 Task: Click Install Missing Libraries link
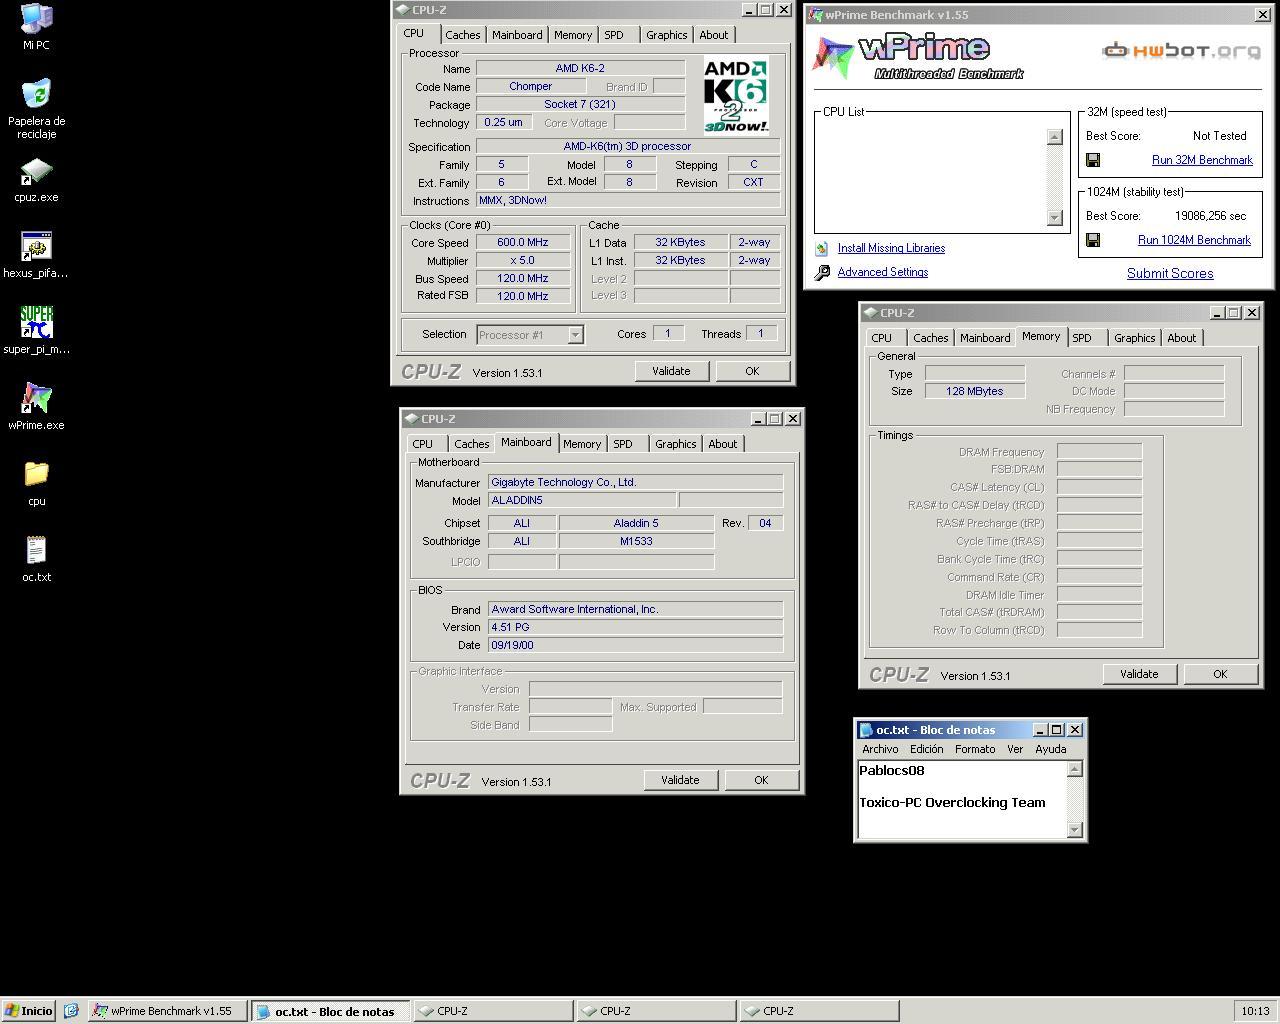[891, 248]
